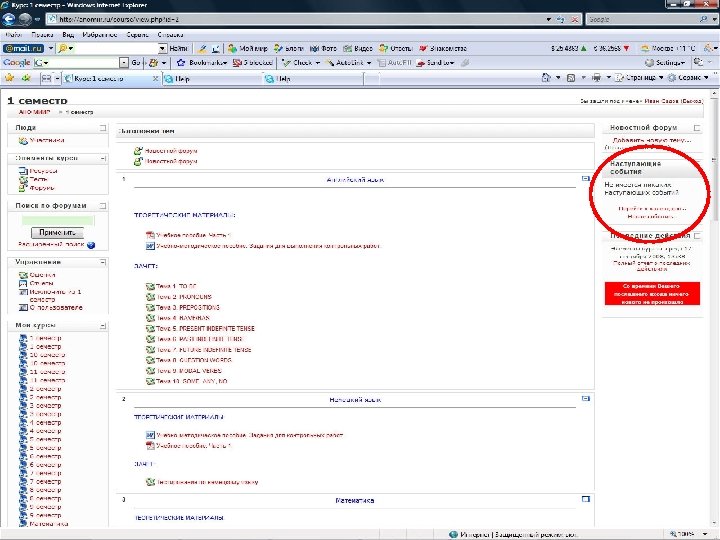The height and width of the screenshot is (540, 720).
Task: Toggle single-section view for section 2
Action: tap(586, 399)
